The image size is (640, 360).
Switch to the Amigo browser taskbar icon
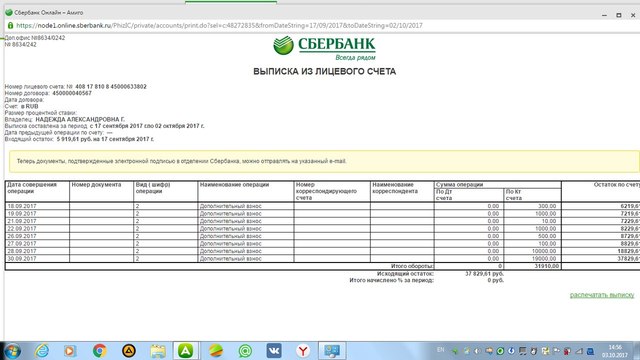click(x=186, y=351)
